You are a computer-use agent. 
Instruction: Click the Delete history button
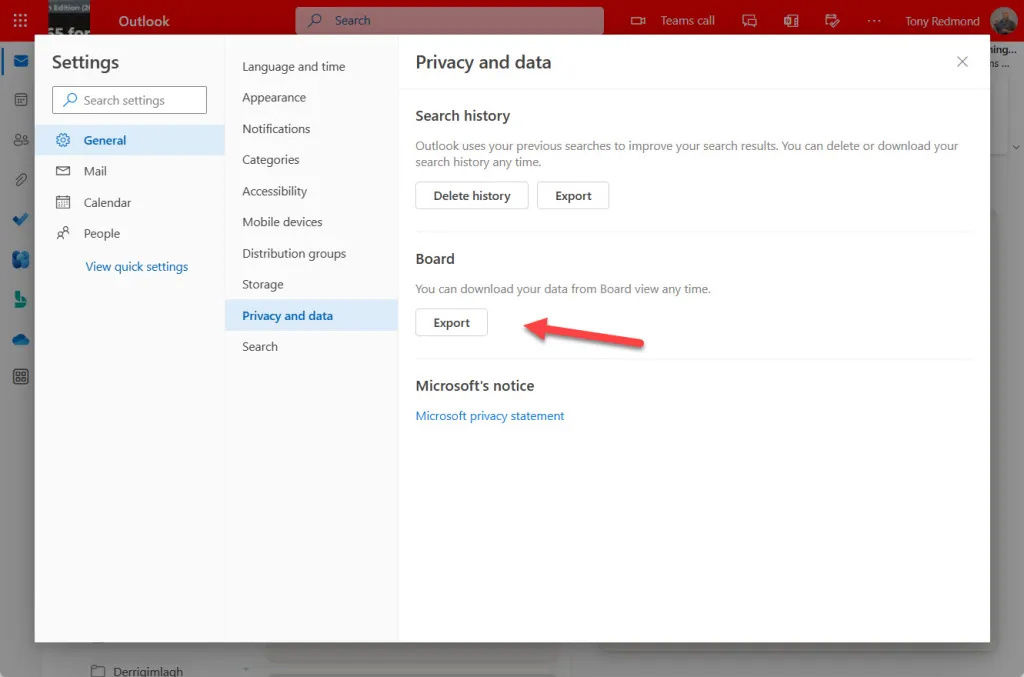coord(472,195)
